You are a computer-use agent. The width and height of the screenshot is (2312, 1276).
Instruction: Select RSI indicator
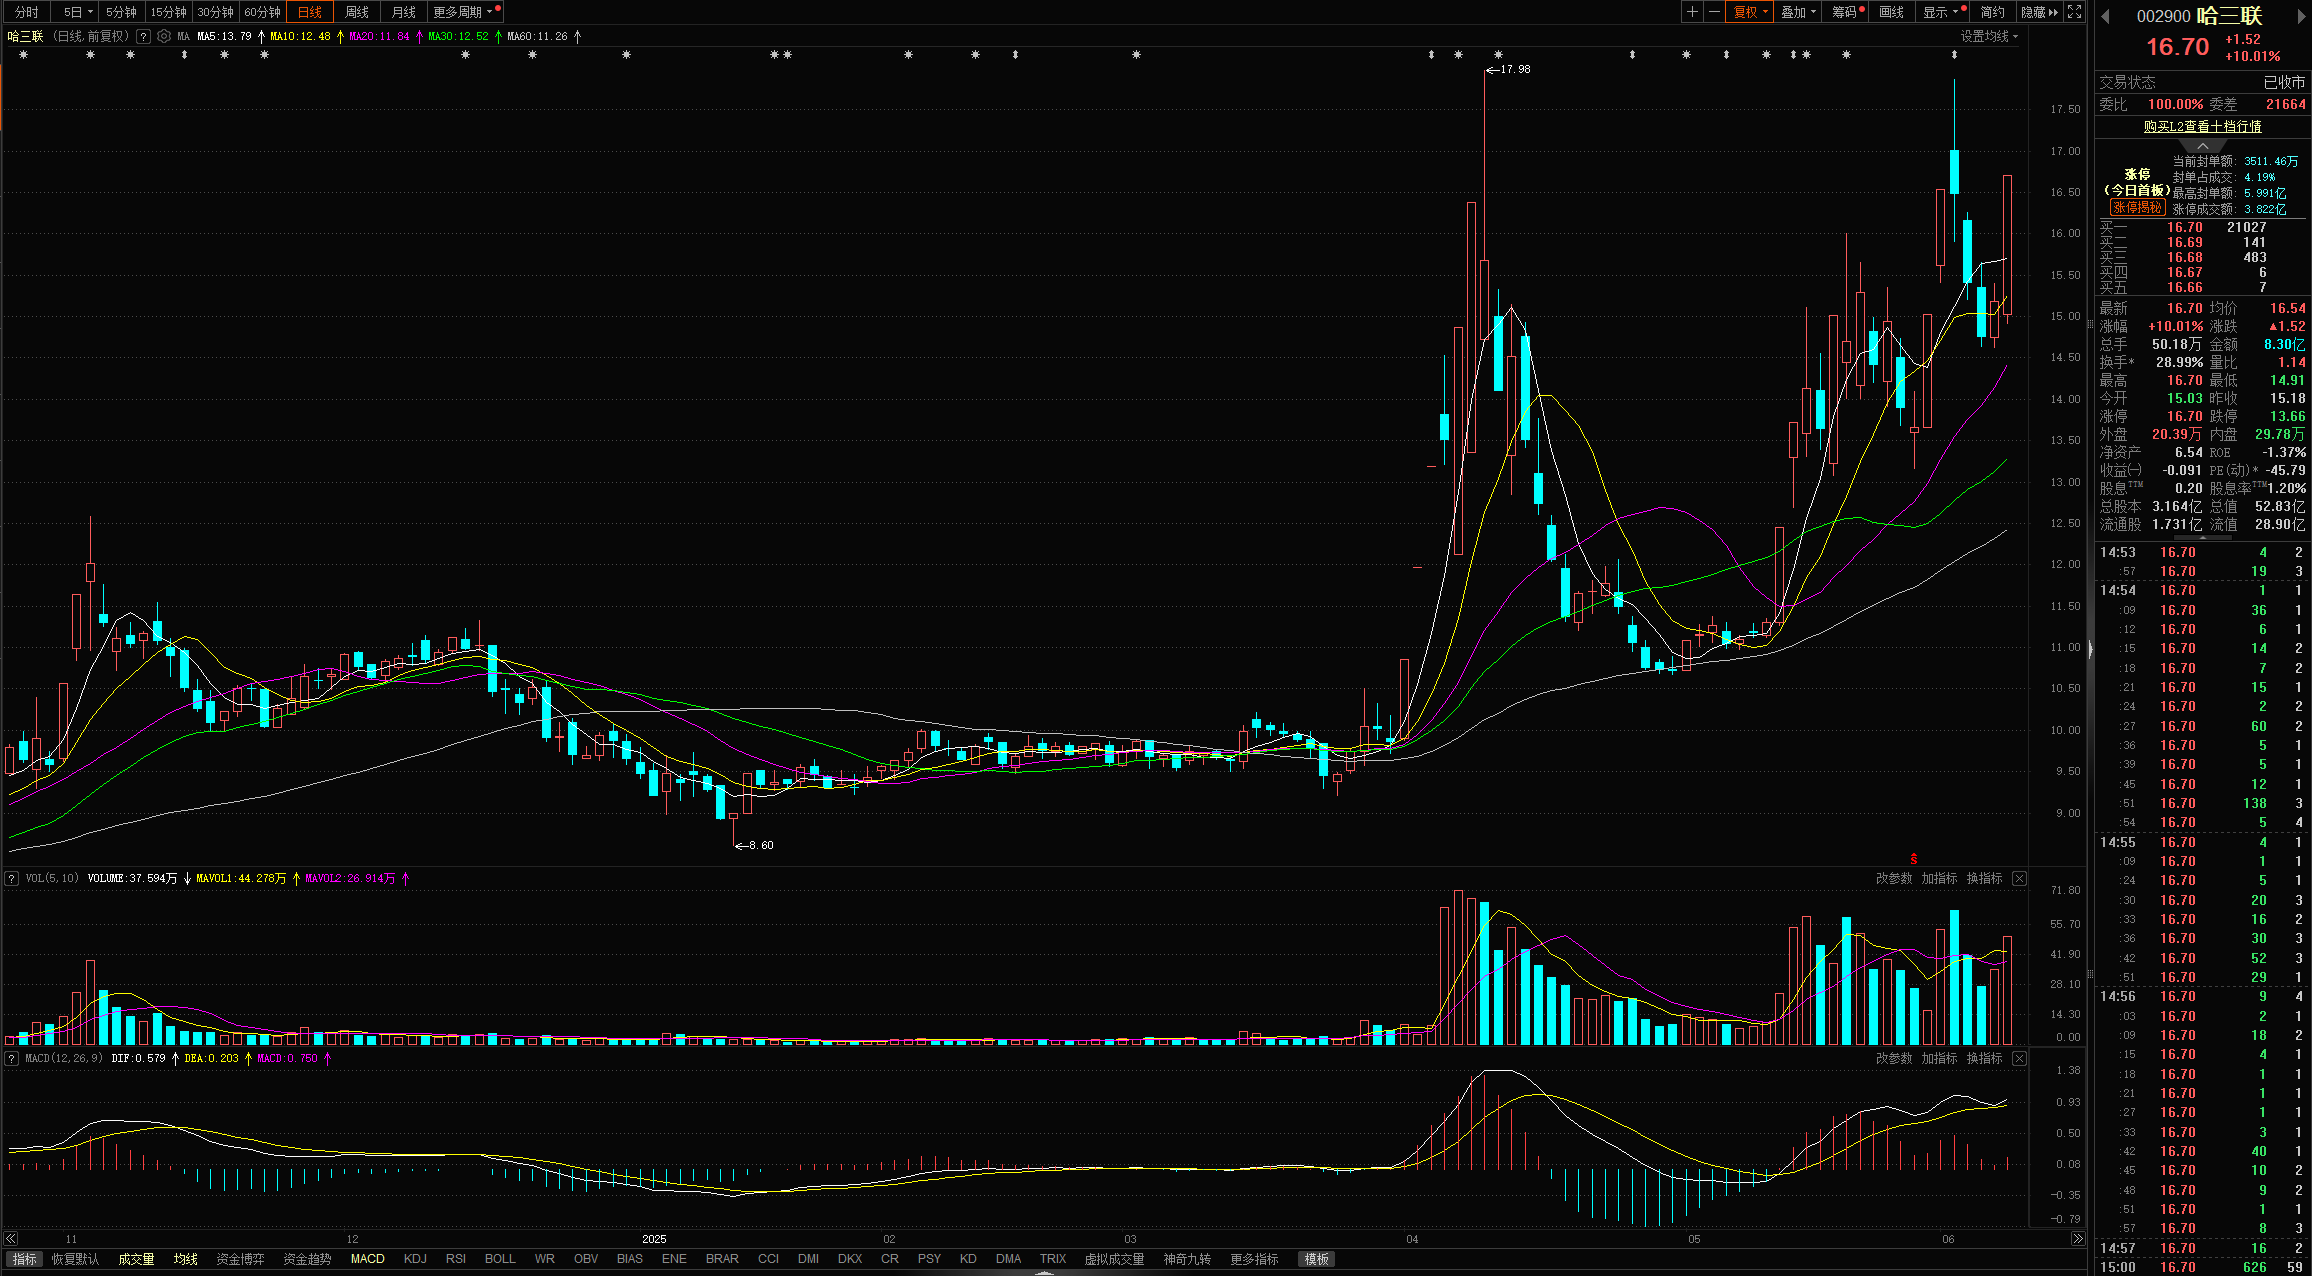pos(456,1259)
